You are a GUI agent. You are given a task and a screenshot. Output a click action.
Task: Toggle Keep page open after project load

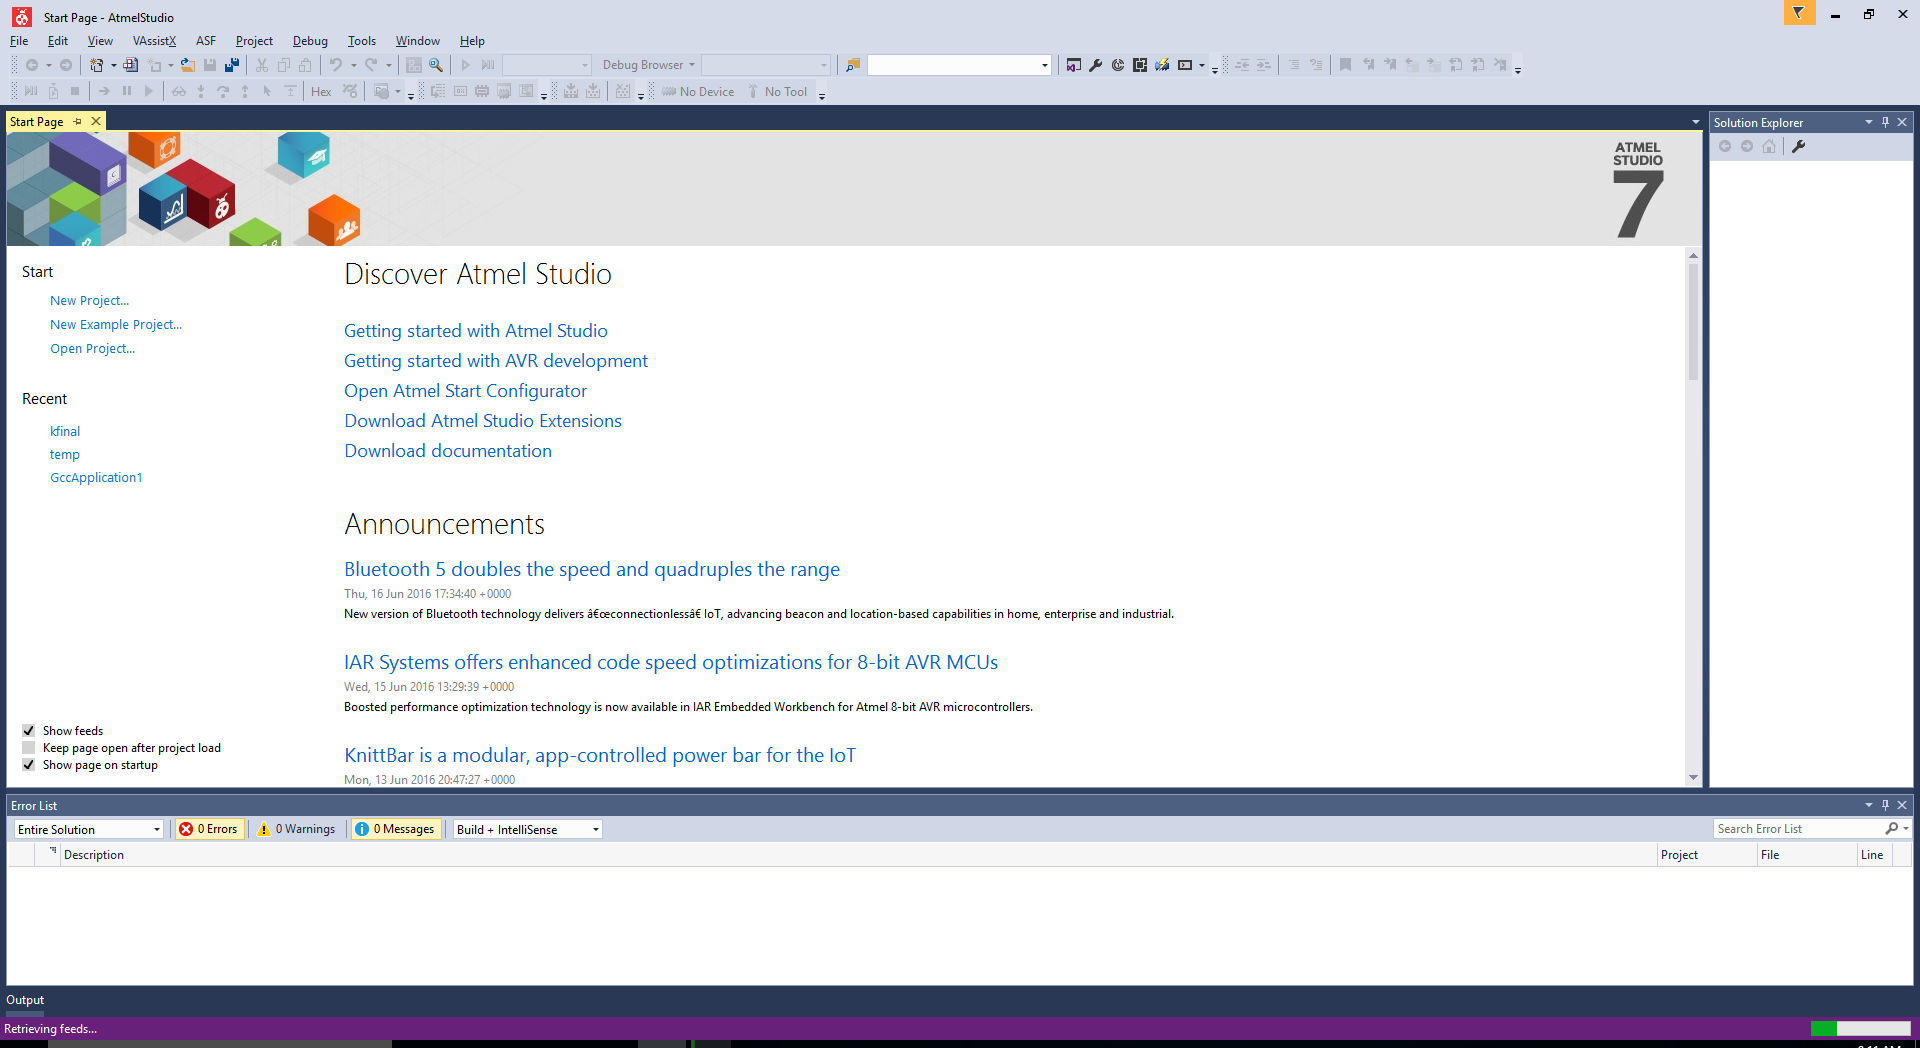tap(29, 748)
